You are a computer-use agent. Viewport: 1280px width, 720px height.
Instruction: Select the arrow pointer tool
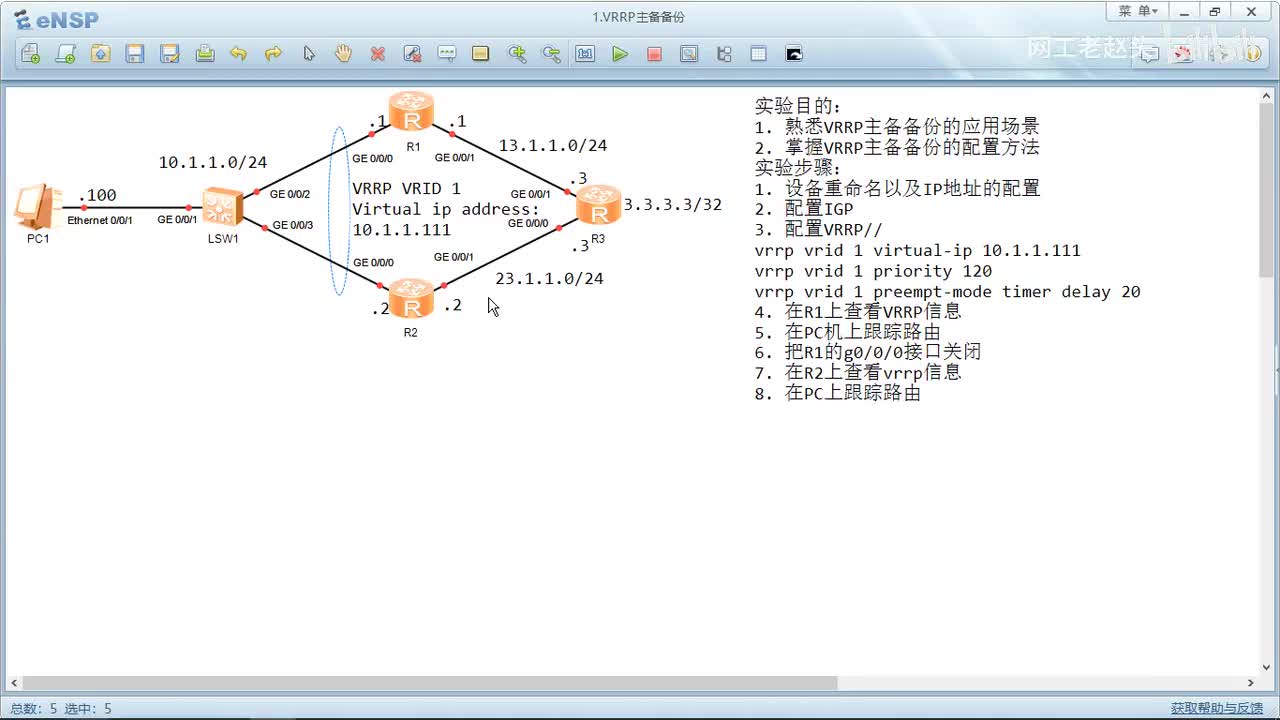[308, 54]
